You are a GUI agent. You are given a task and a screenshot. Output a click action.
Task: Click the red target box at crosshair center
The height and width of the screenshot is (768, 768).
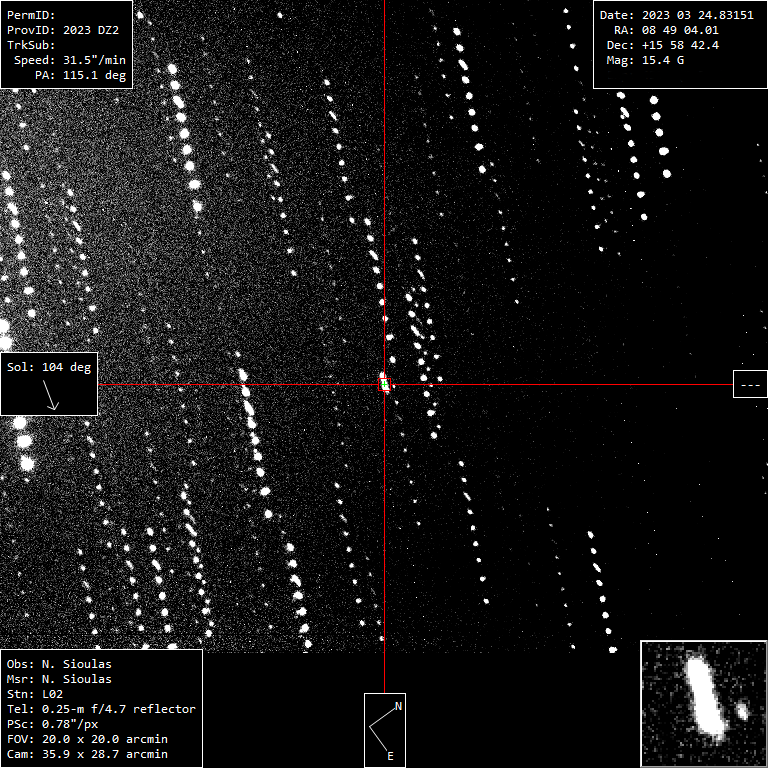[x=384, y=384]
